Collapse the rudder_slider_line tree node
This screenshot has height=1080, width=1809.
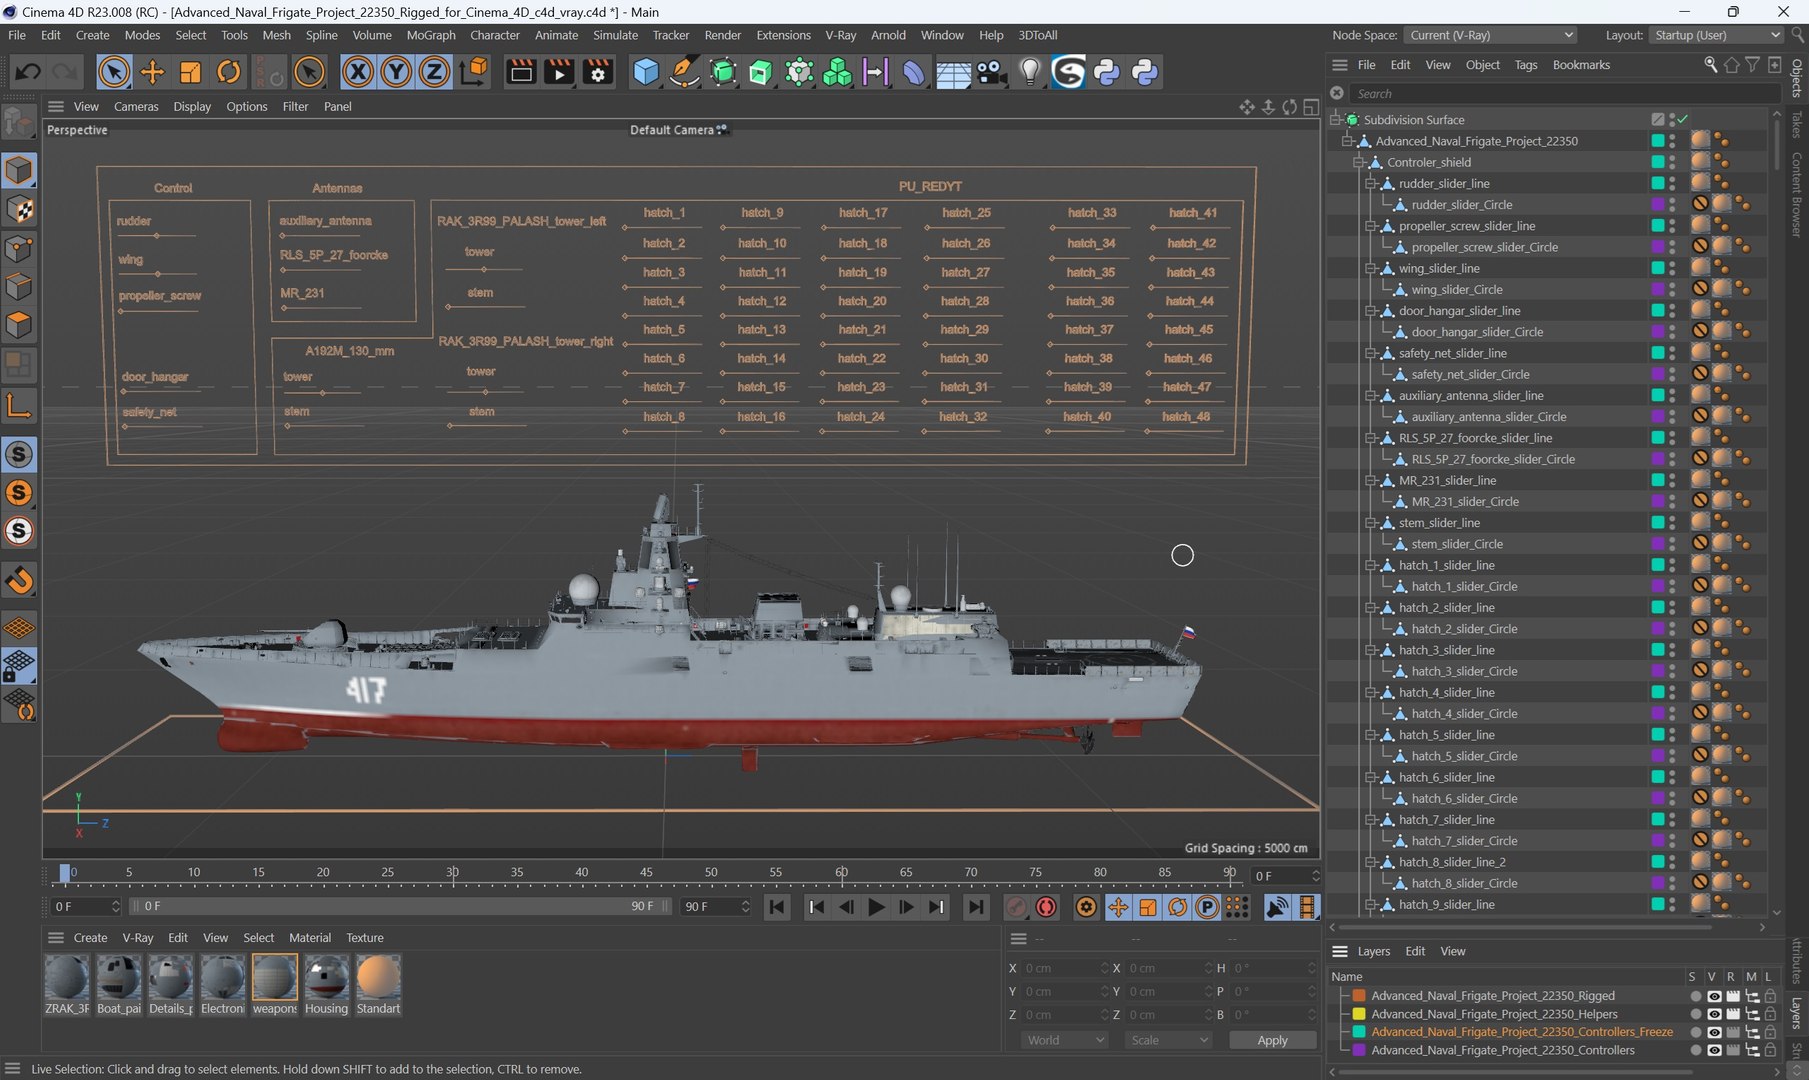pyautogui.click(x=1371, y=184)
